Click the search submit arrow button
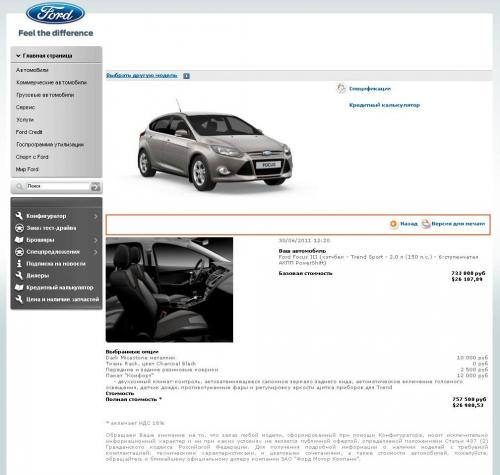This screenshot has width=500, height=475. click(x=95, y=186)
